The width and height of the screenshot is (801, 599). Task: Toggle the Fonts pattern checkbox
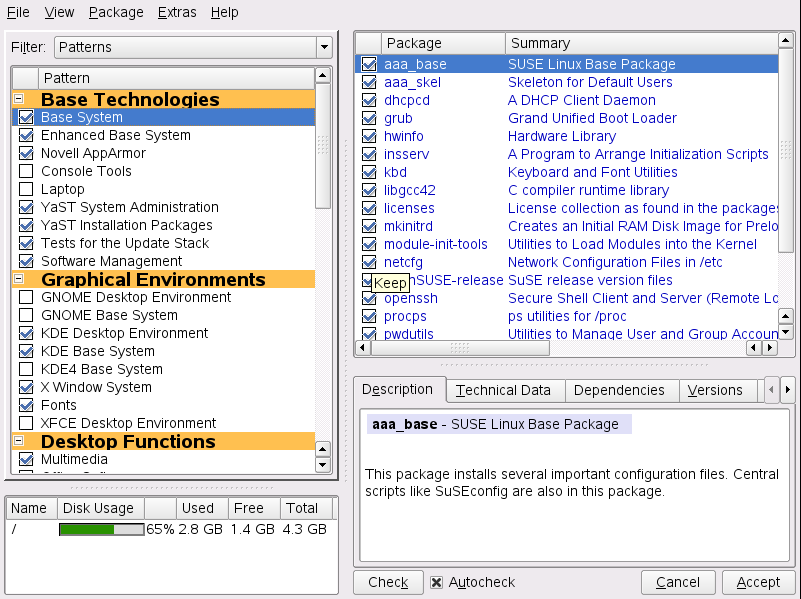pos(26,405)
